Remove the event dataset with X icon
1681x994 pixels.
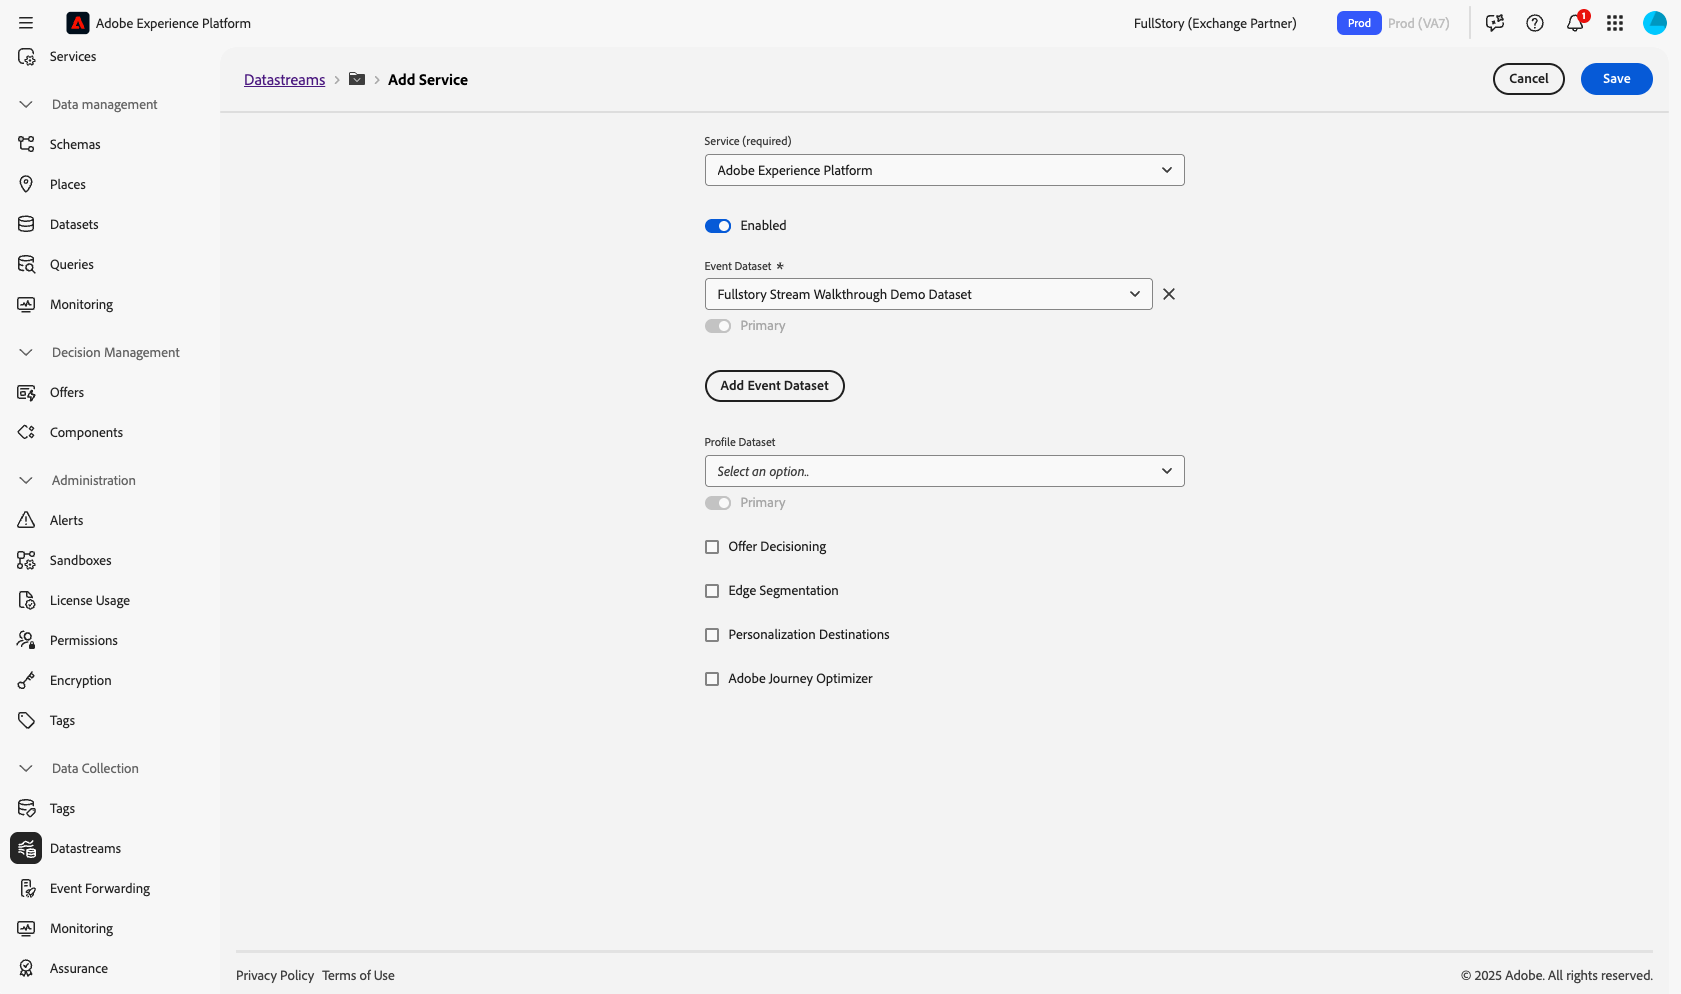(1169, 294)
